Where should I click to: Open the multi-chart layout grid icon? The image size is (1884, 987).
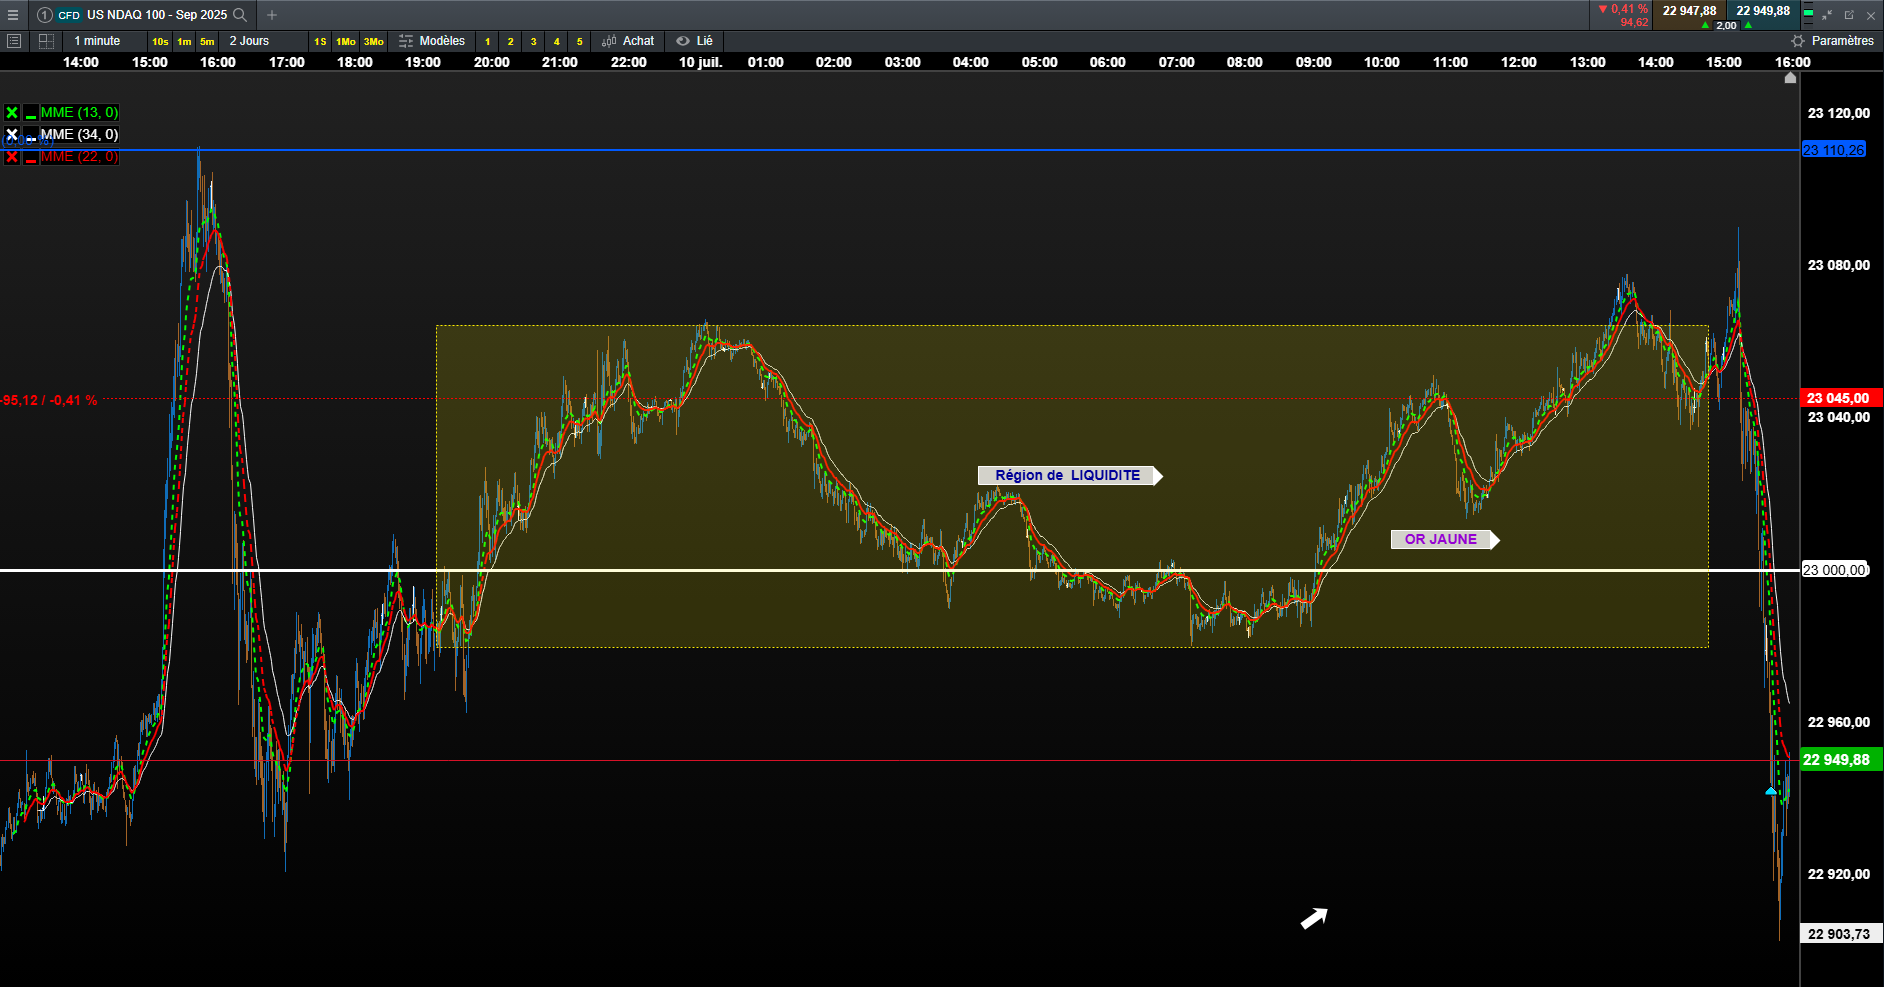[46, 41]
